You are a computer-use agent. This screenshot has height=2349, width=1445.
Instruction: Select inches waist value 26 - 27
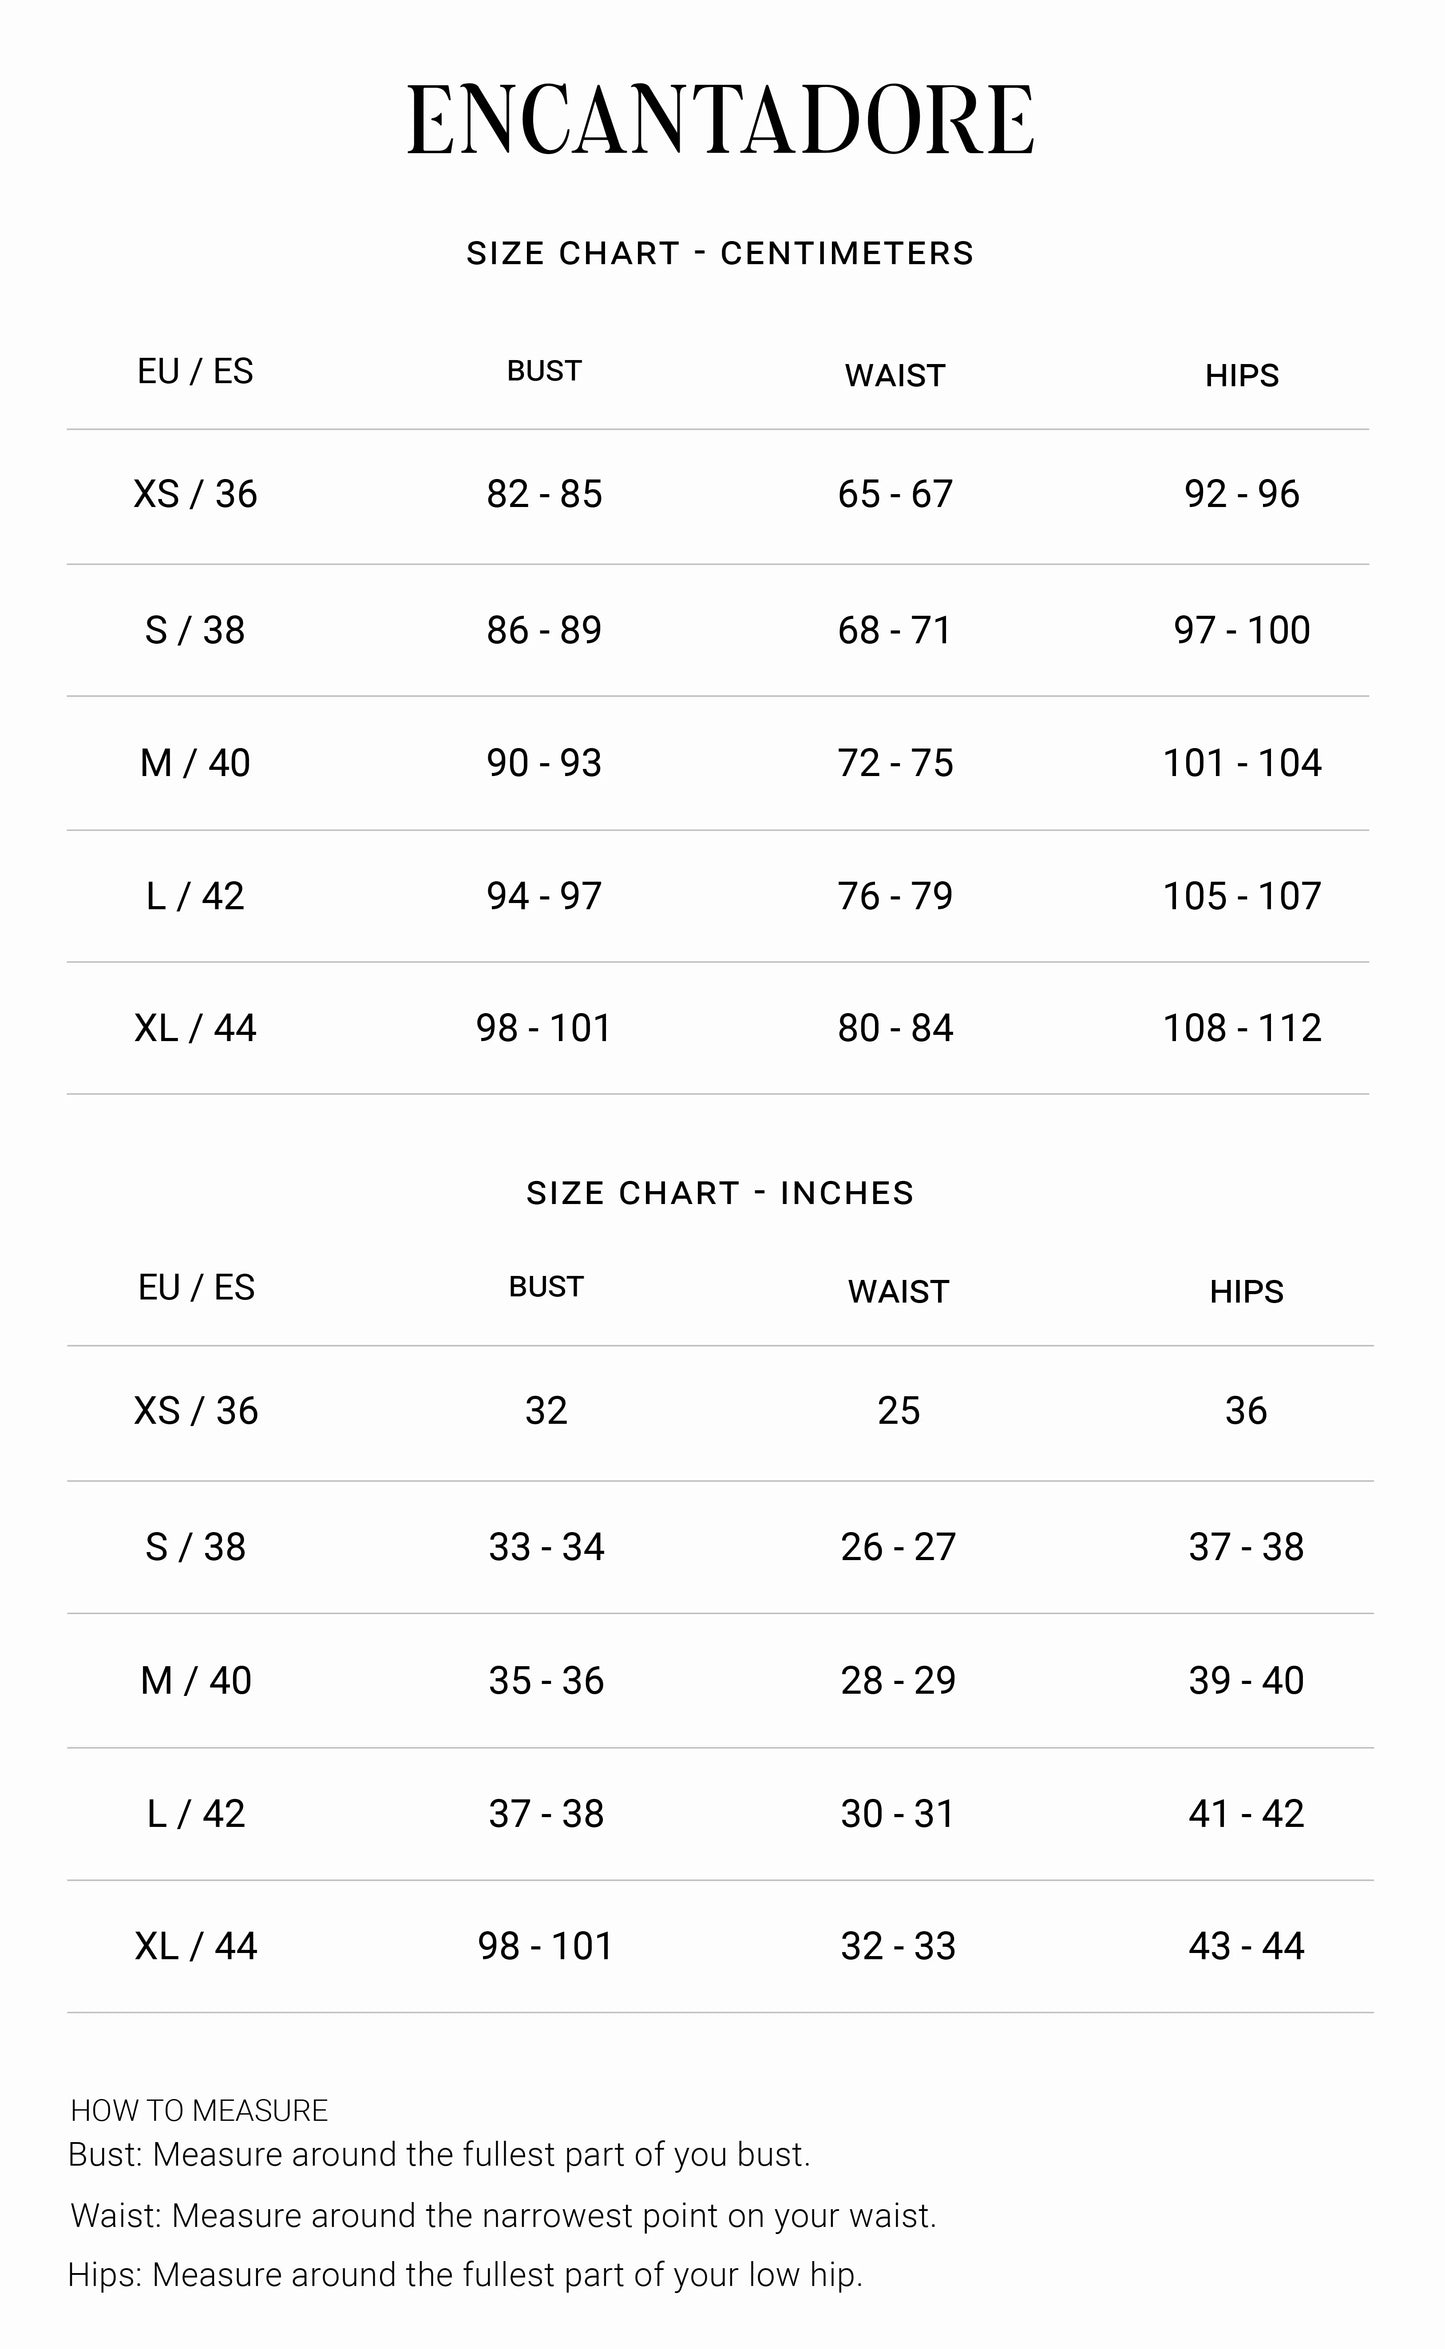tap(898, 1547)
